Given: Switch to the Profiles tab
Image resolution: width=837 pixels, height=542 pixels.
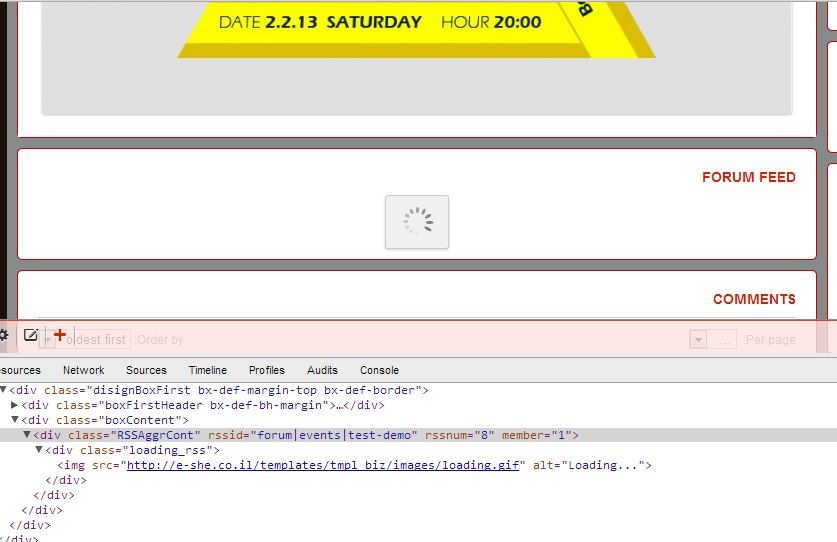Looking at the screenshot, I should 266,370.
